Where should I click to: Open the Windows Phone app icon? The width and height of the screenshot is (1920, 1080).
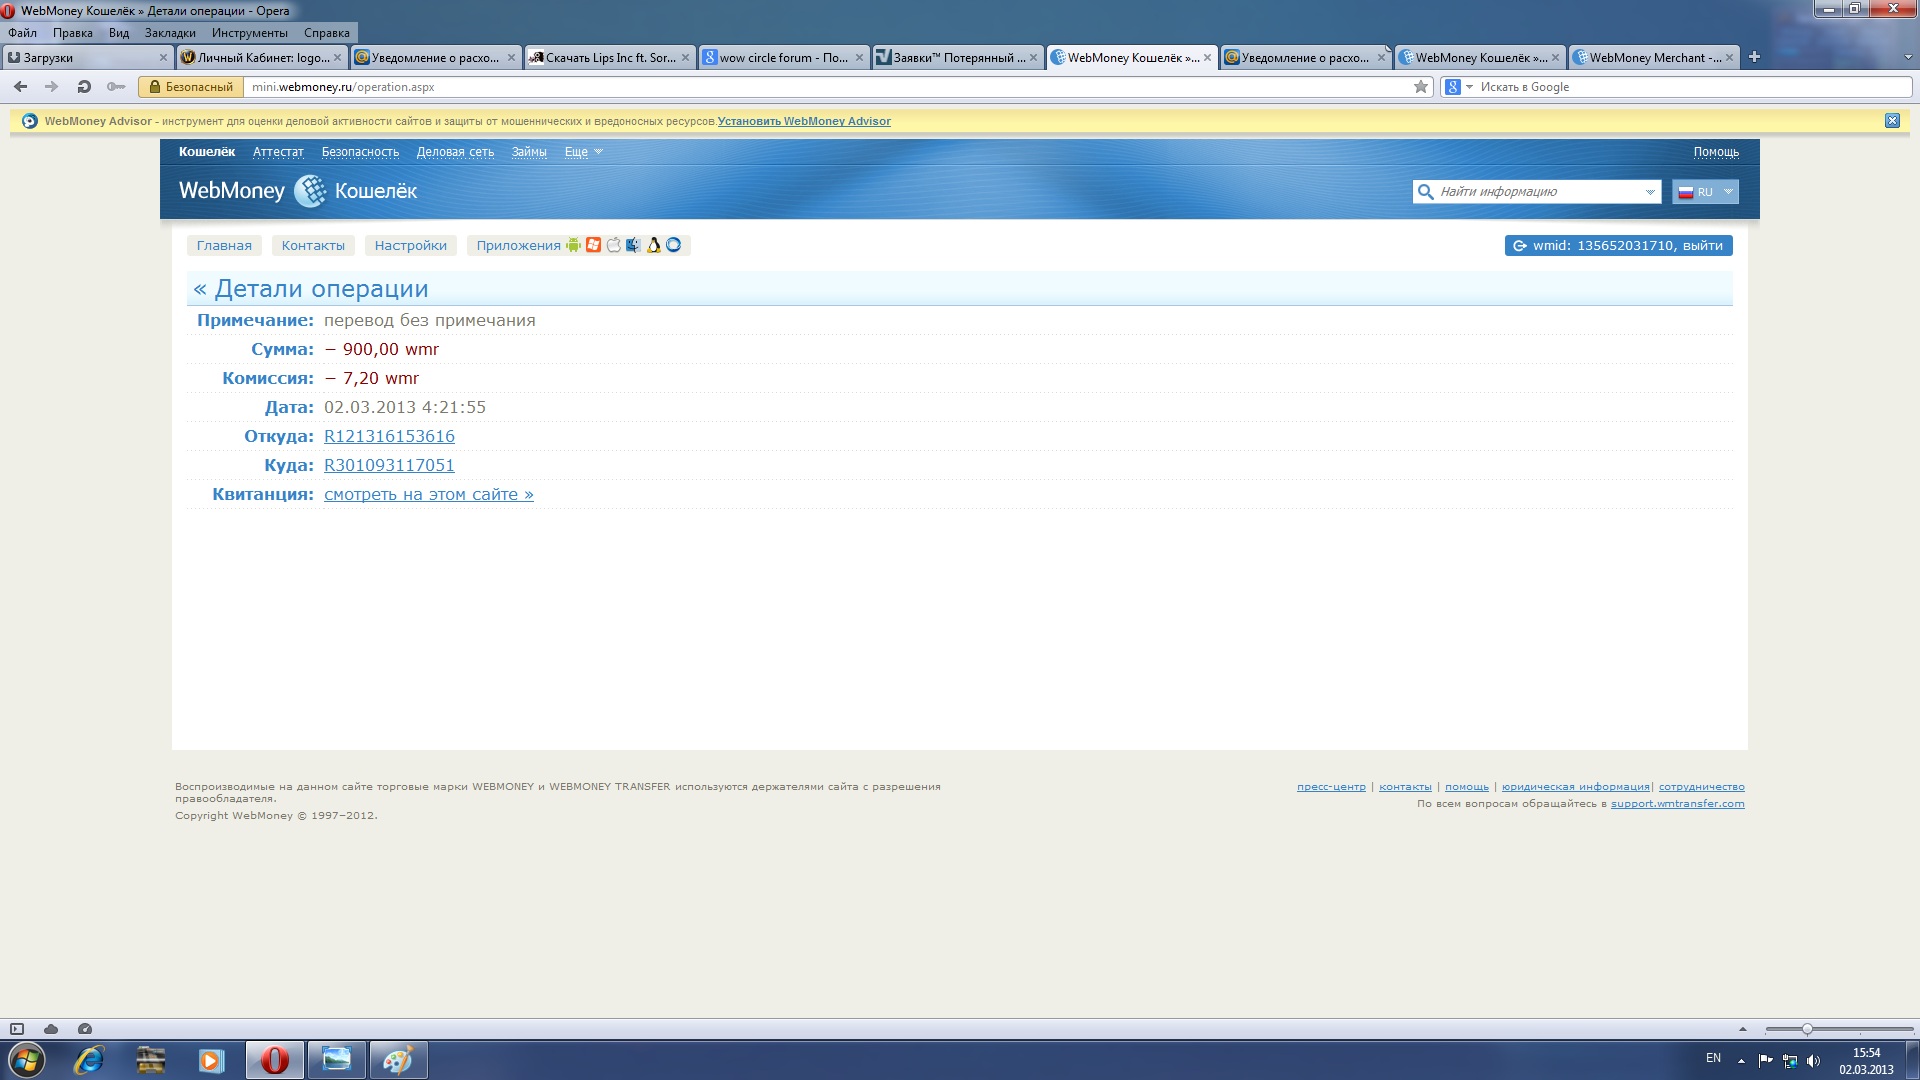tap(593, 245)
